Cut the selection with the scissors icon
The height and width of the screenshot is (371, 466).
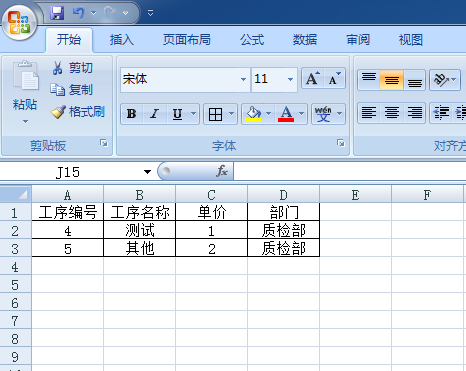[x=57, y=68]
